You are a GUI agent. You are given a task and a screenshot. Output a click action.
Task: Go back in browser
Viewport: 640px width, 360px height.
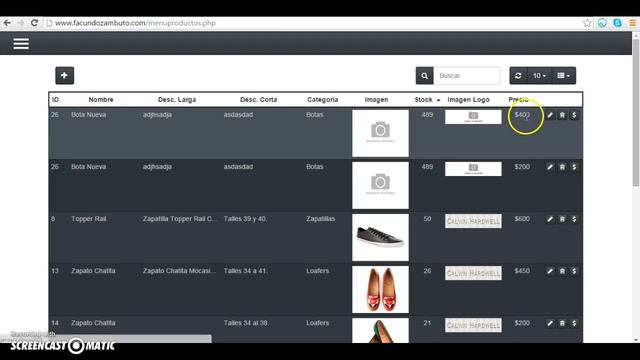[7, 23]
